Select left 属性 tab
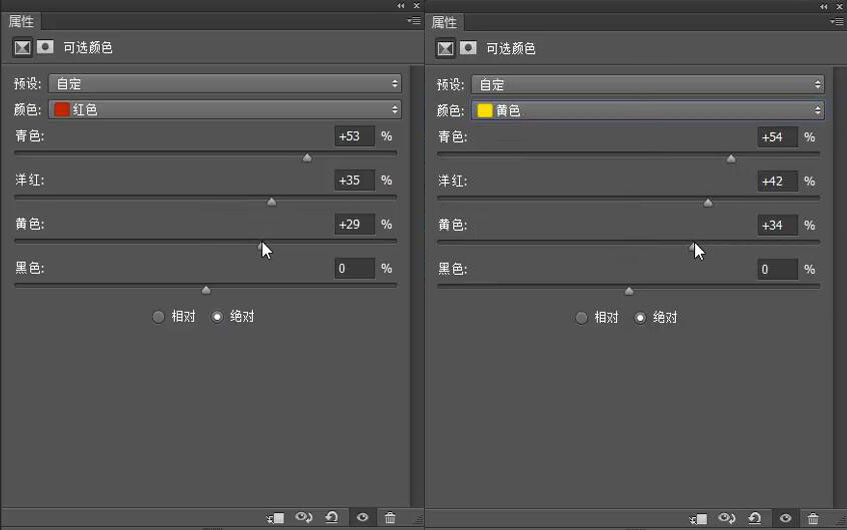The width and height of the screenshot is (847, 530). tap(21, 22)
